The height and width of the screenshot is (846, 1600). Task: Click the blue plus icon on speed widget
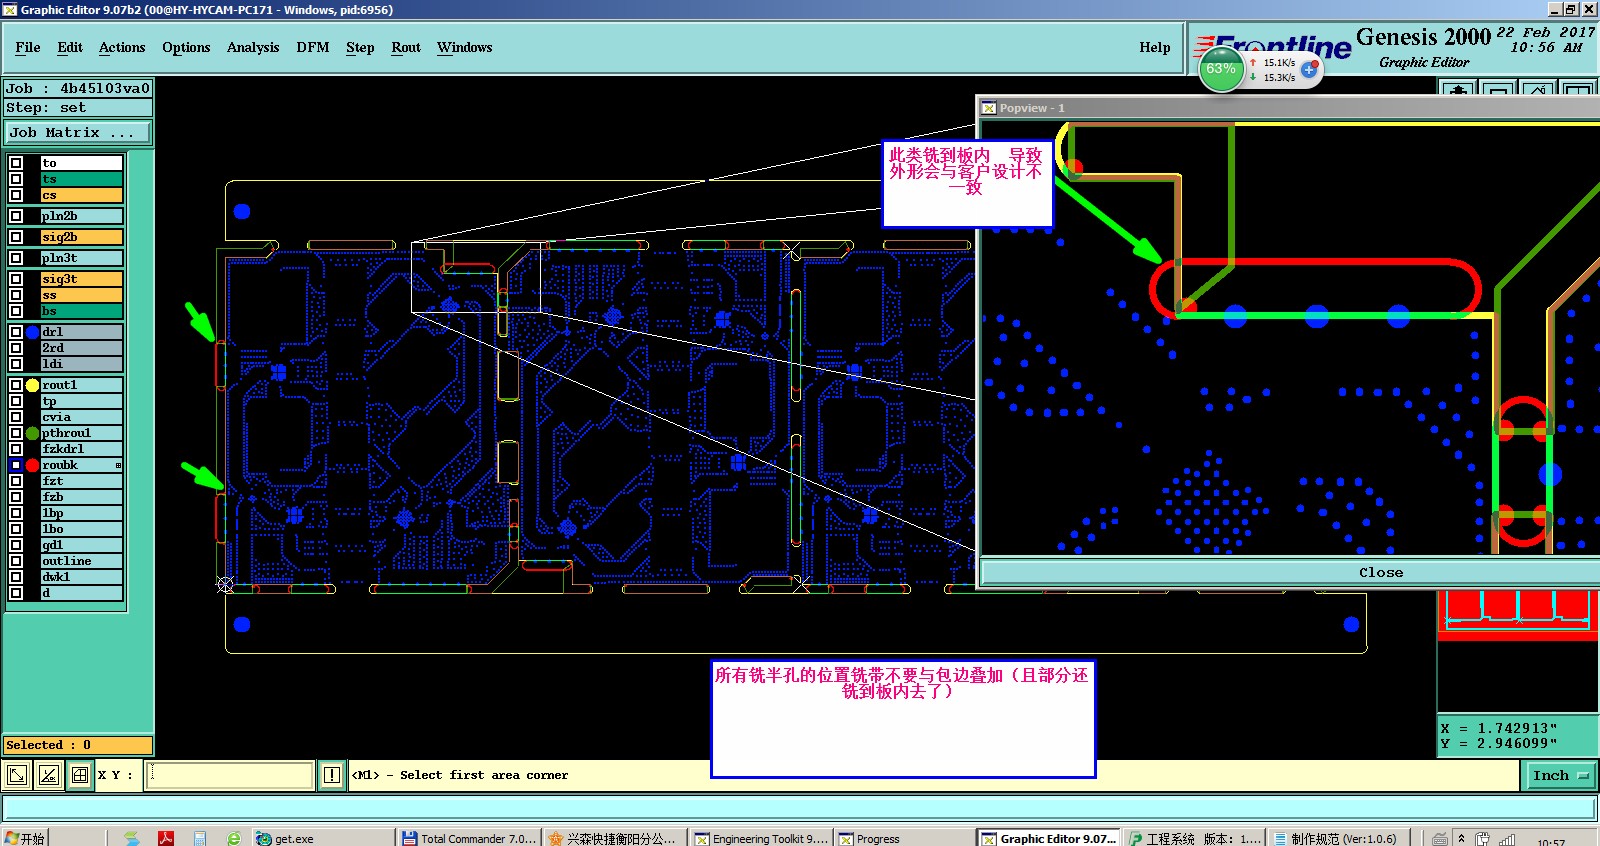click(x=1309, y=70)
